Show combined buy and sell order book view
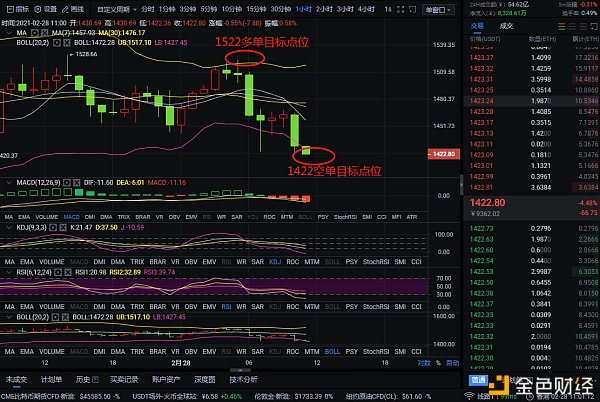This screenshot has width=600, height=402. coord(561,26)
